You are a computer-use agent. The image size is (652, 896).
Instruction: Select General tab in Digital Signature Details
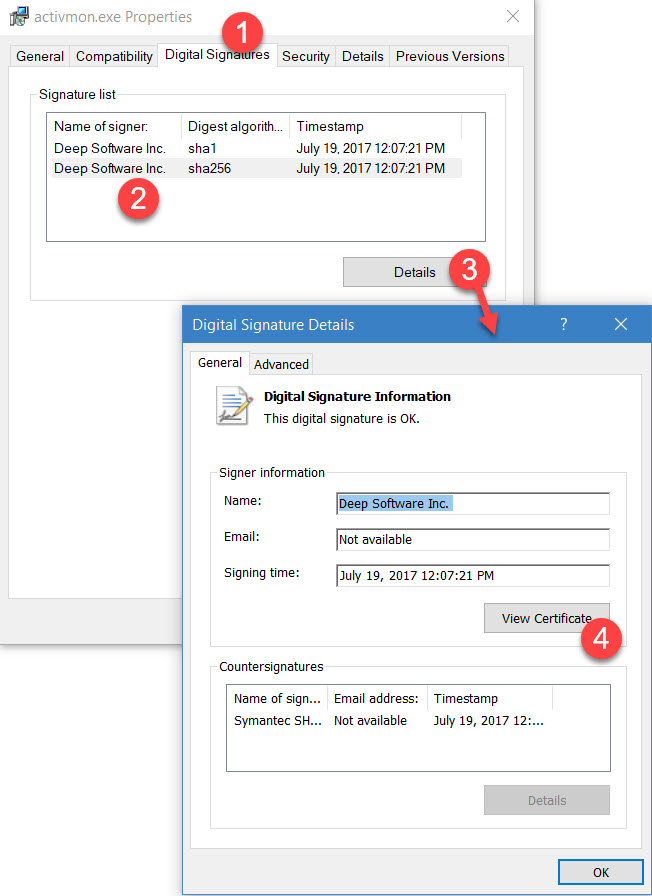[x=219, y=363]
